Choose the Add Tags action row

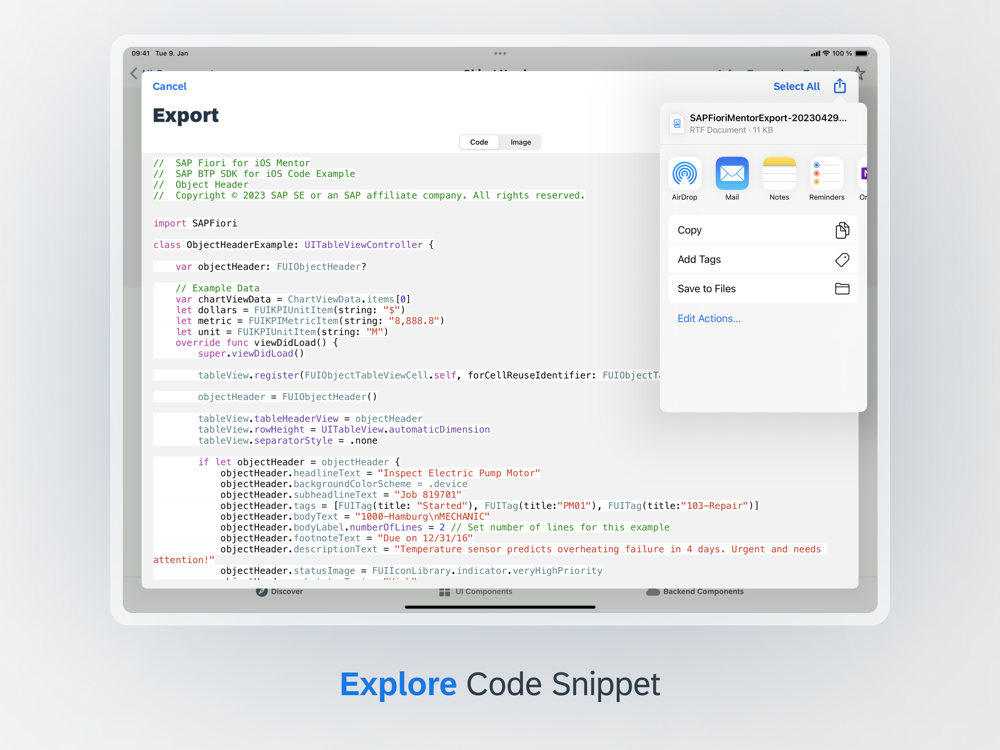763,260
